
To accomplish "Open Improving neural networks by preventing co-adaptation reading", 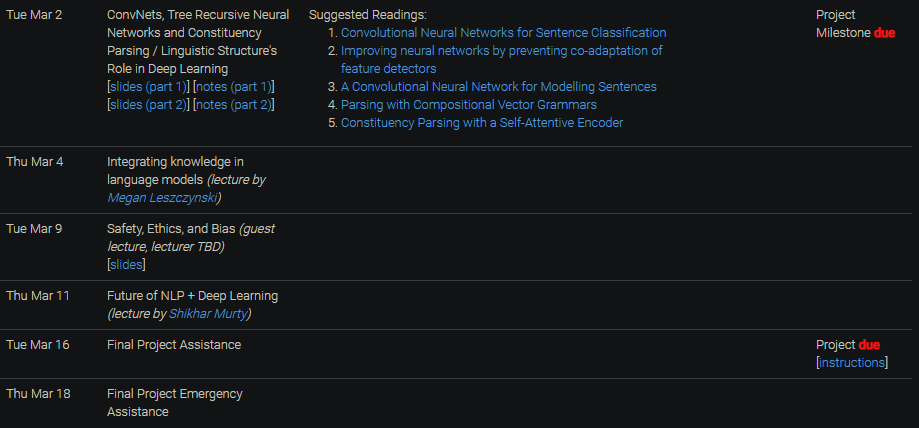I will click(502, 60).
